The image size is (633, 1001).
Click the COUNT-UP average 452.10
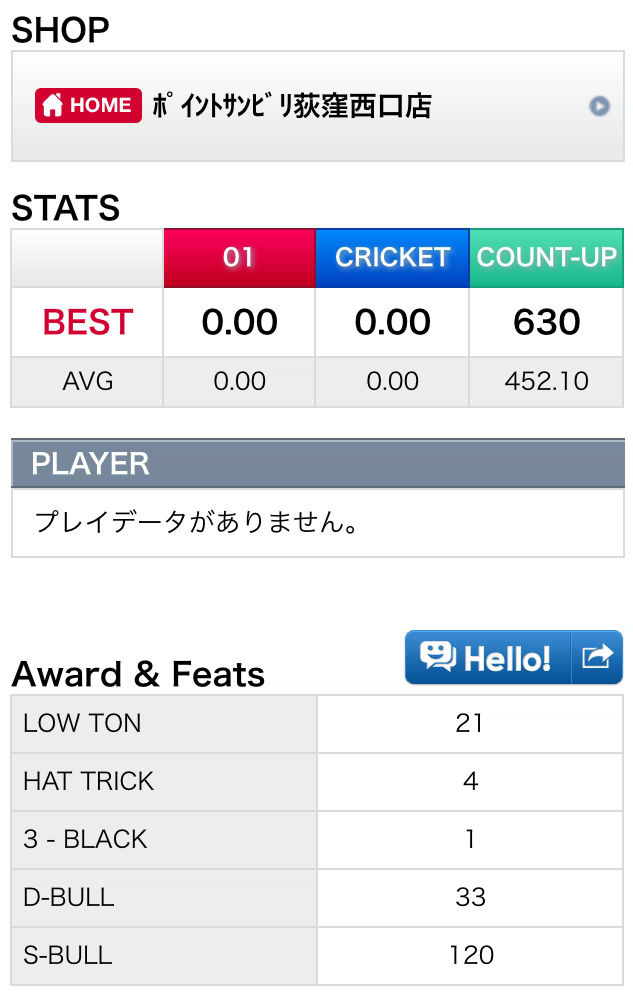pos(546,381)
